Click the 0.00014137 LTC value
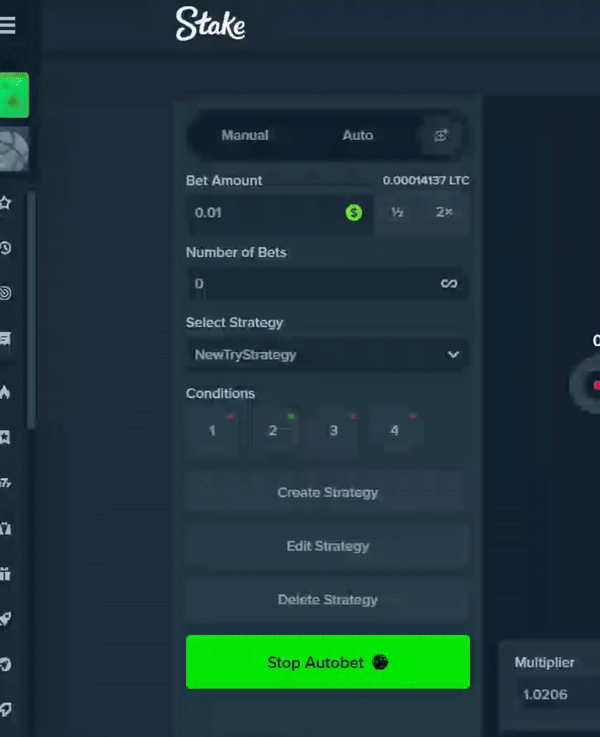The width and height of the screenshot is (600, 737). 426,180
